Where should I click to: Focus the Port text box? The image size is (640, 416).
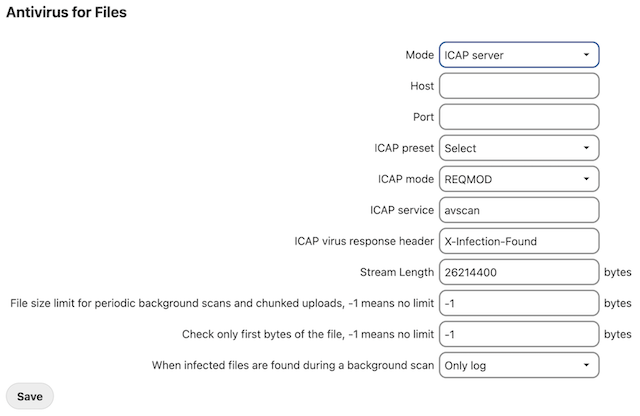click(518, 117)
